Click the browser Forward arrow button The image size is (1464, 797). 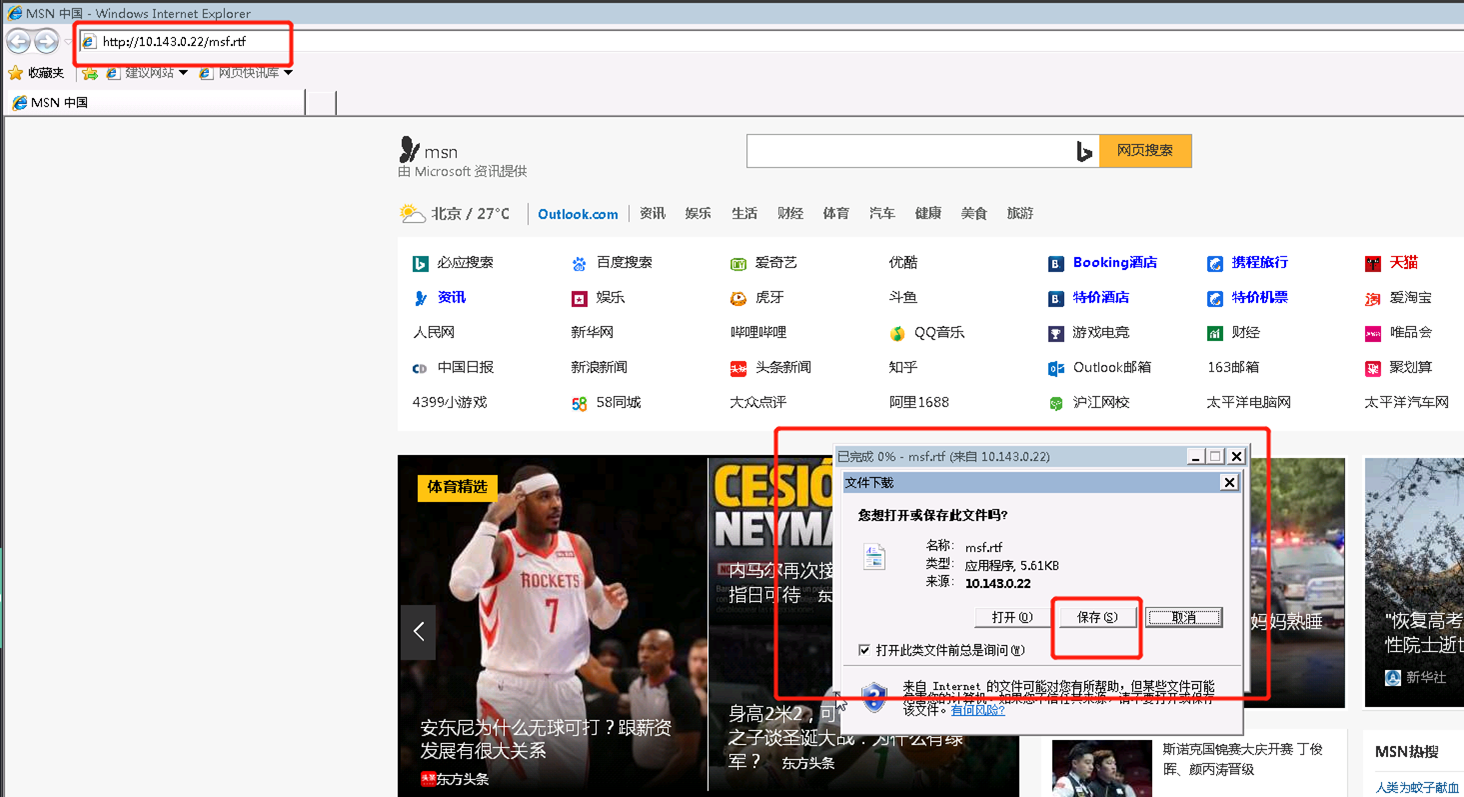click(x=46, y=41)
